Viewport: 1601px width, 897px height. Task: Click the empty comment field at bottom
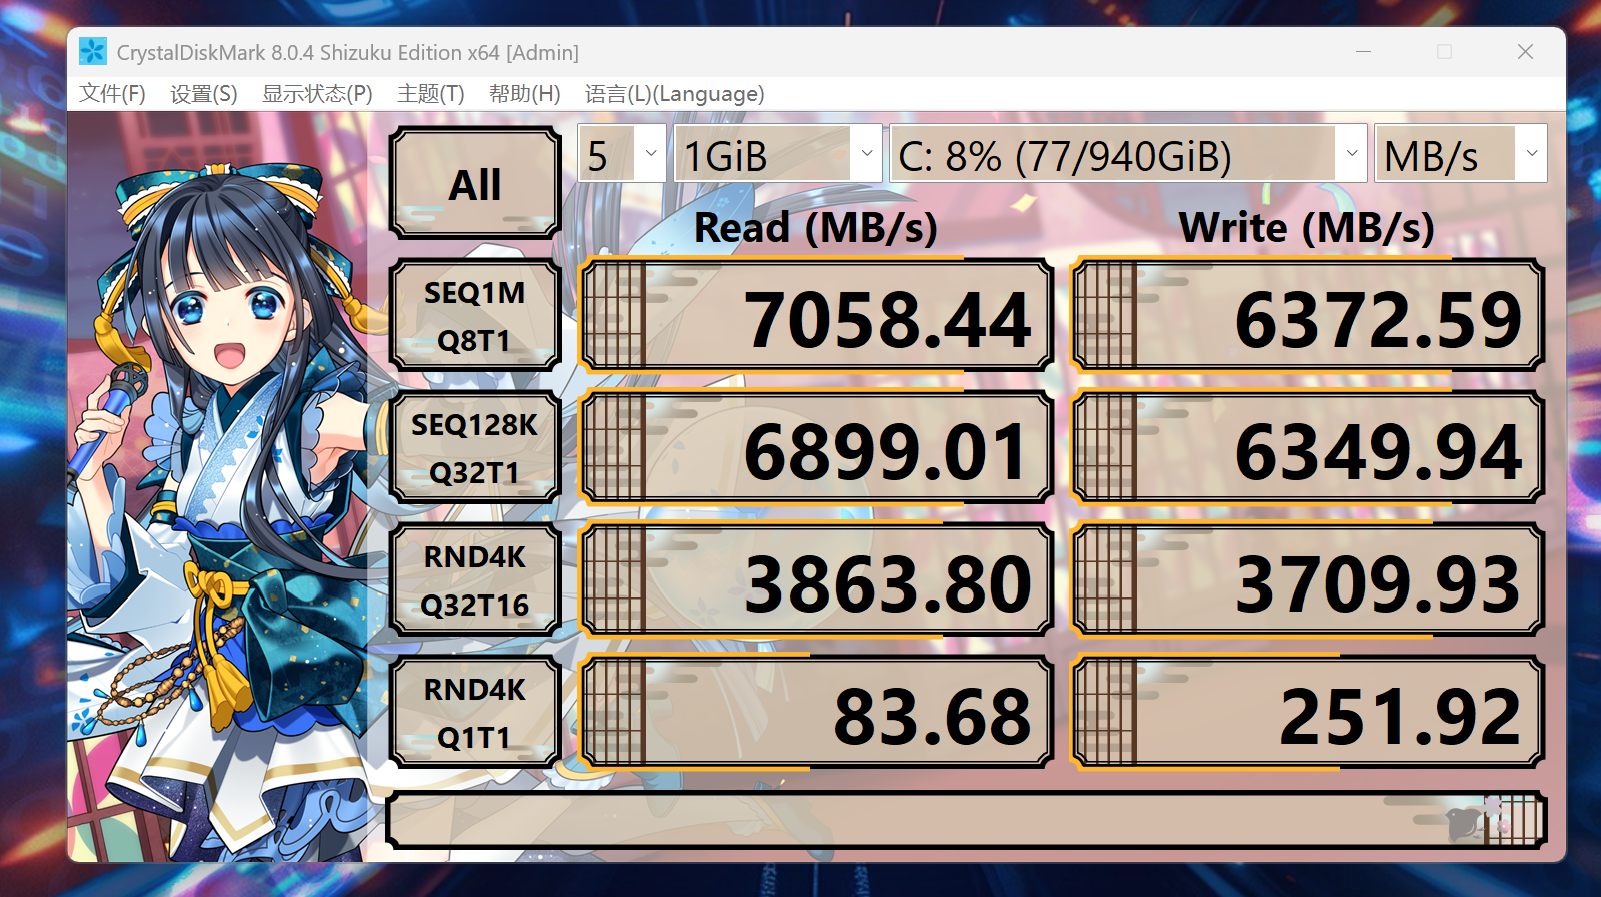click(x=966, y=820)
